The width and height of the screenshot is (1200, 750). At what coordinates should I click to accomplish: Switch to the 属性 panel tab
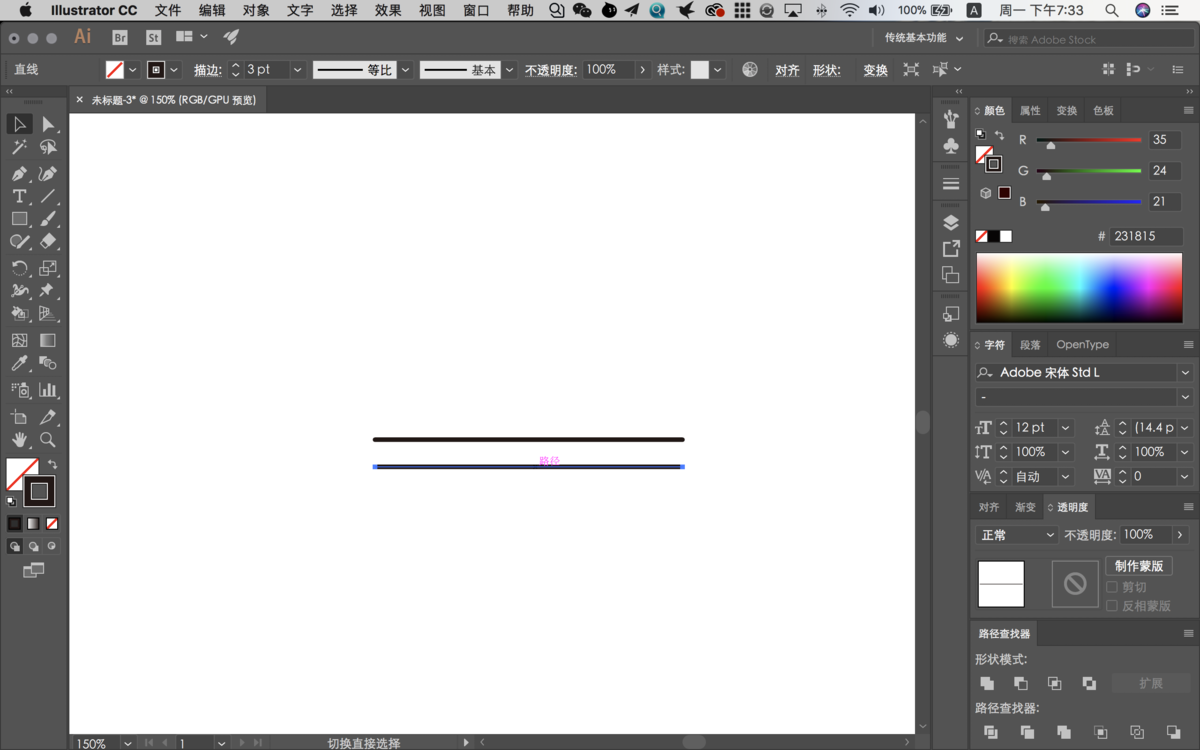point(1030,111)
